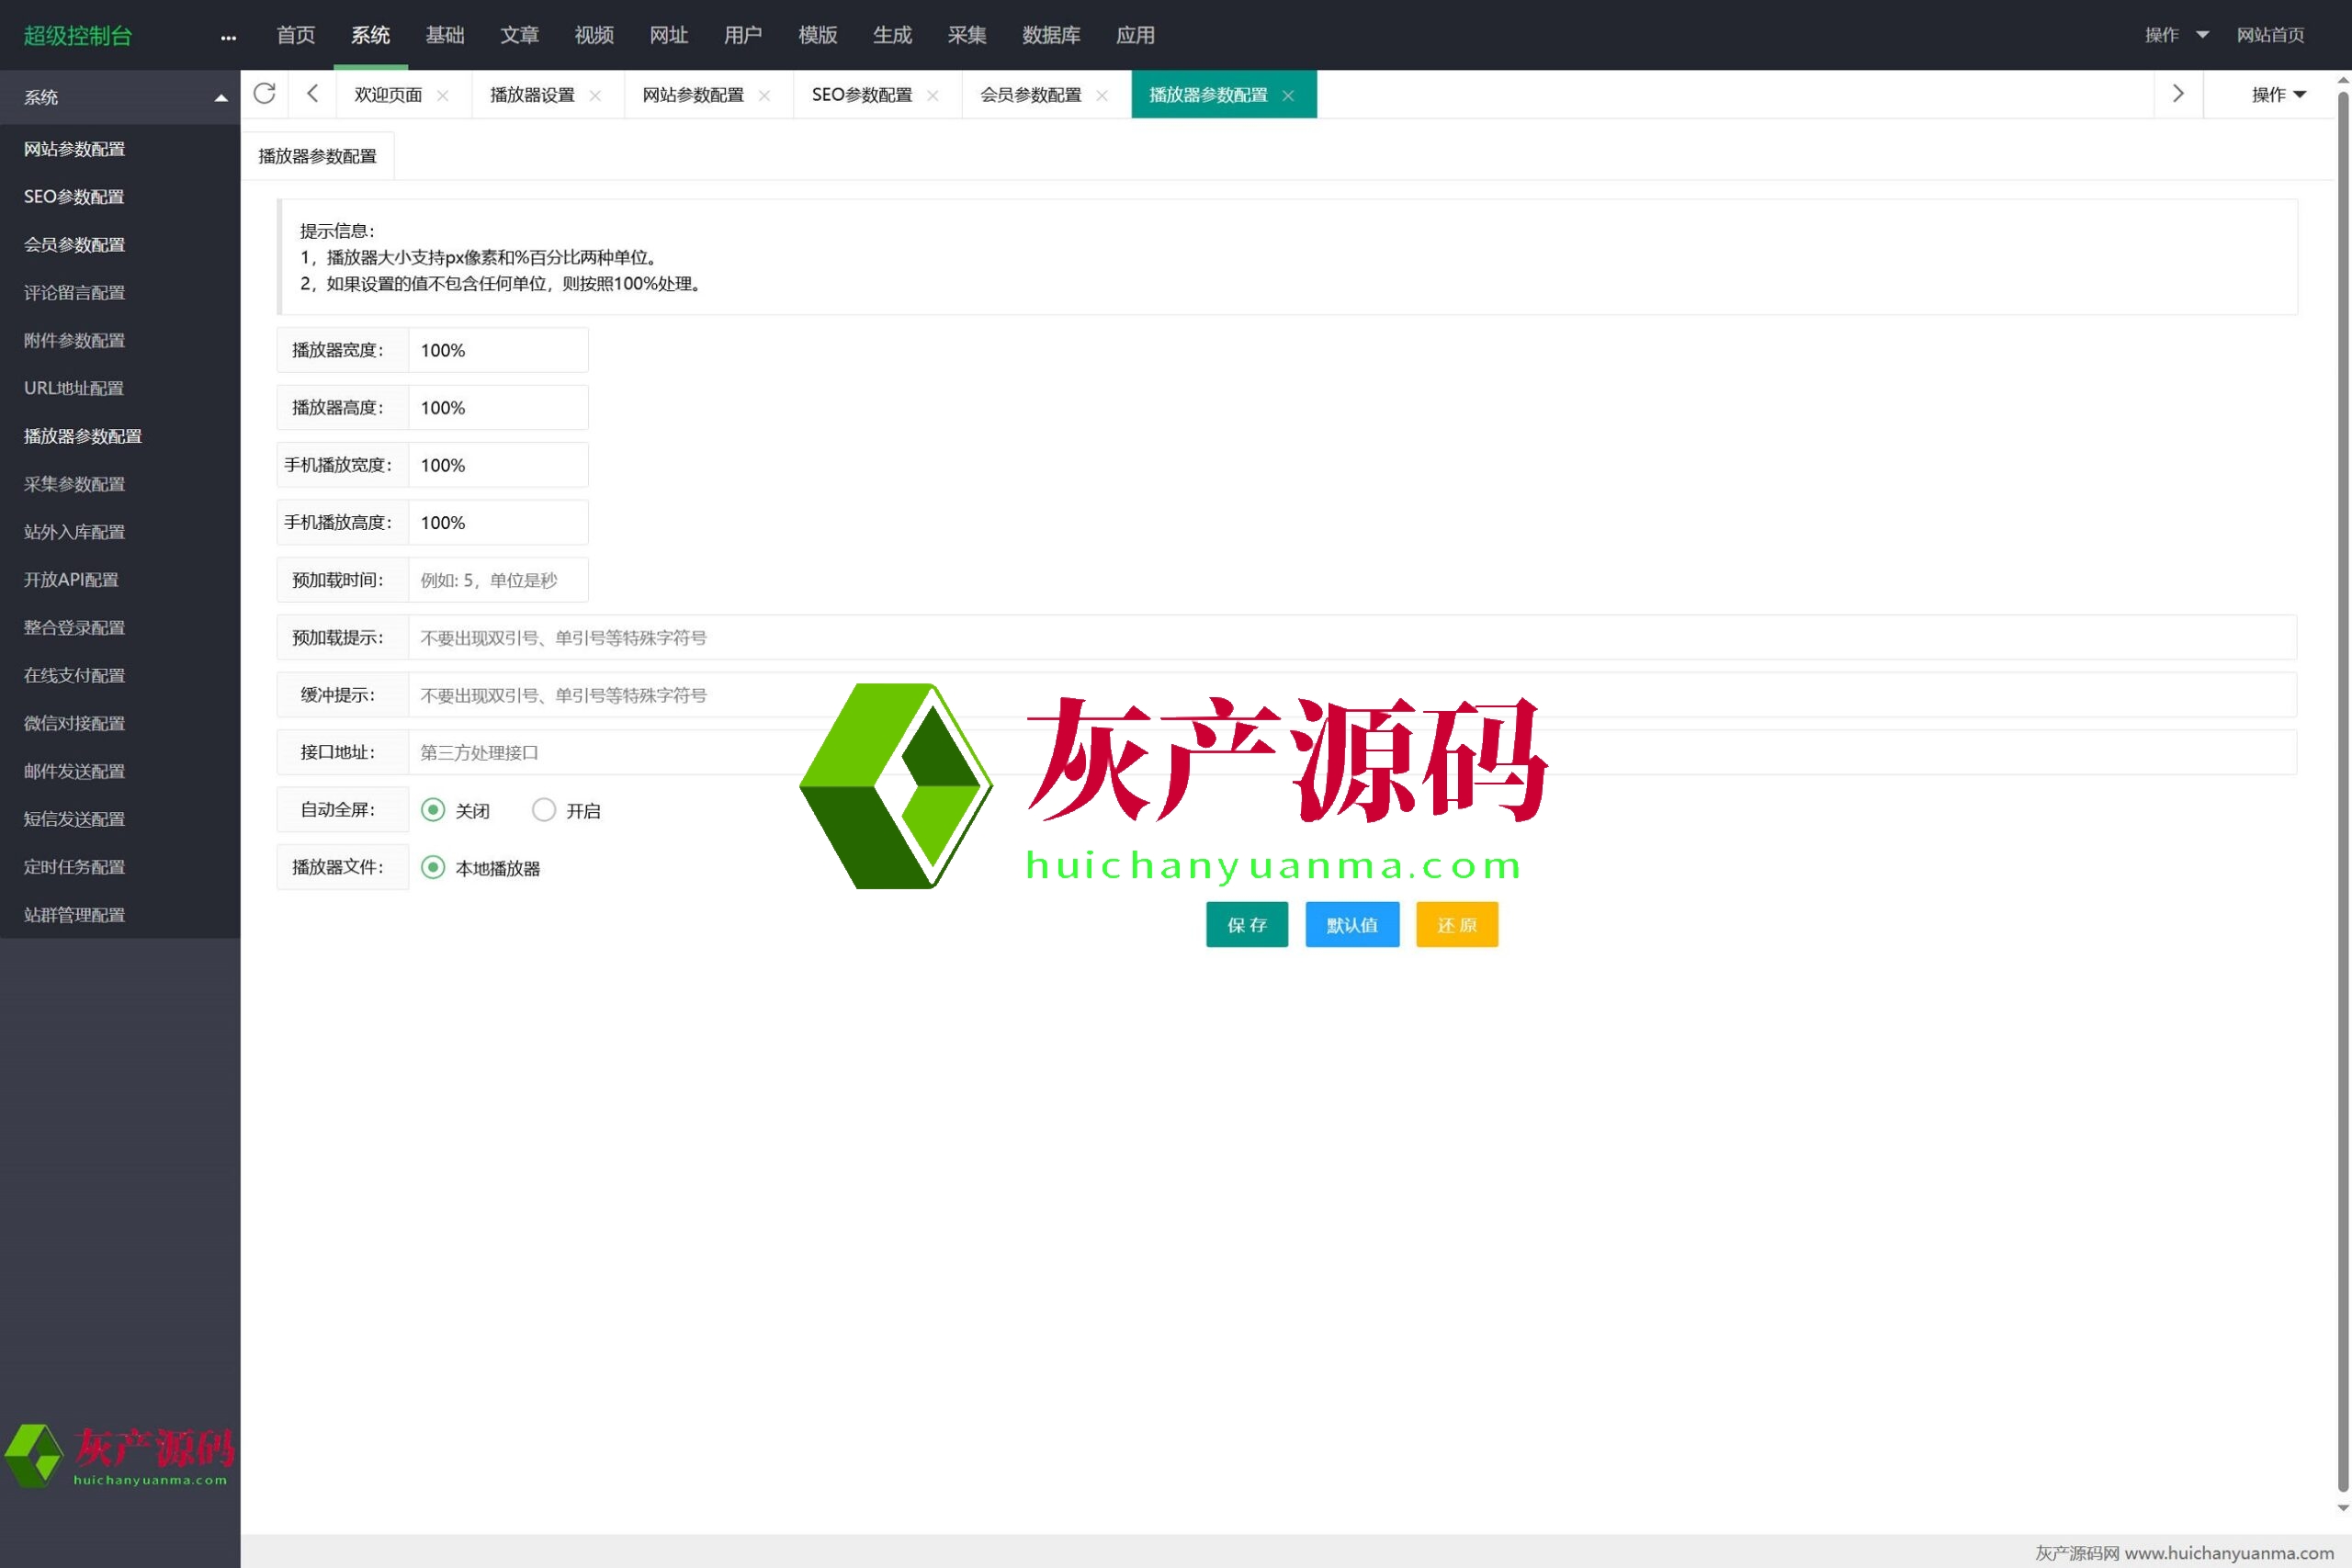
Task: Switch to the 网站参数配置 tab
Action: tap(692, 95)
